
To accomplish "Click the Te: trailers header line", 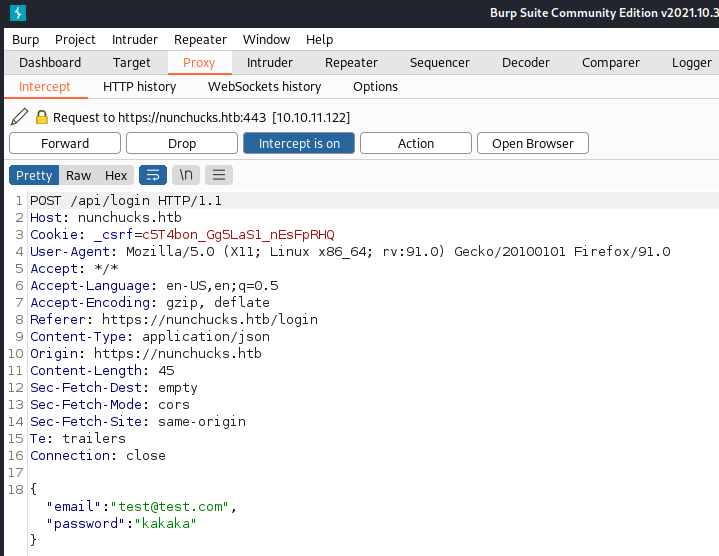I will tap(78, 439).
